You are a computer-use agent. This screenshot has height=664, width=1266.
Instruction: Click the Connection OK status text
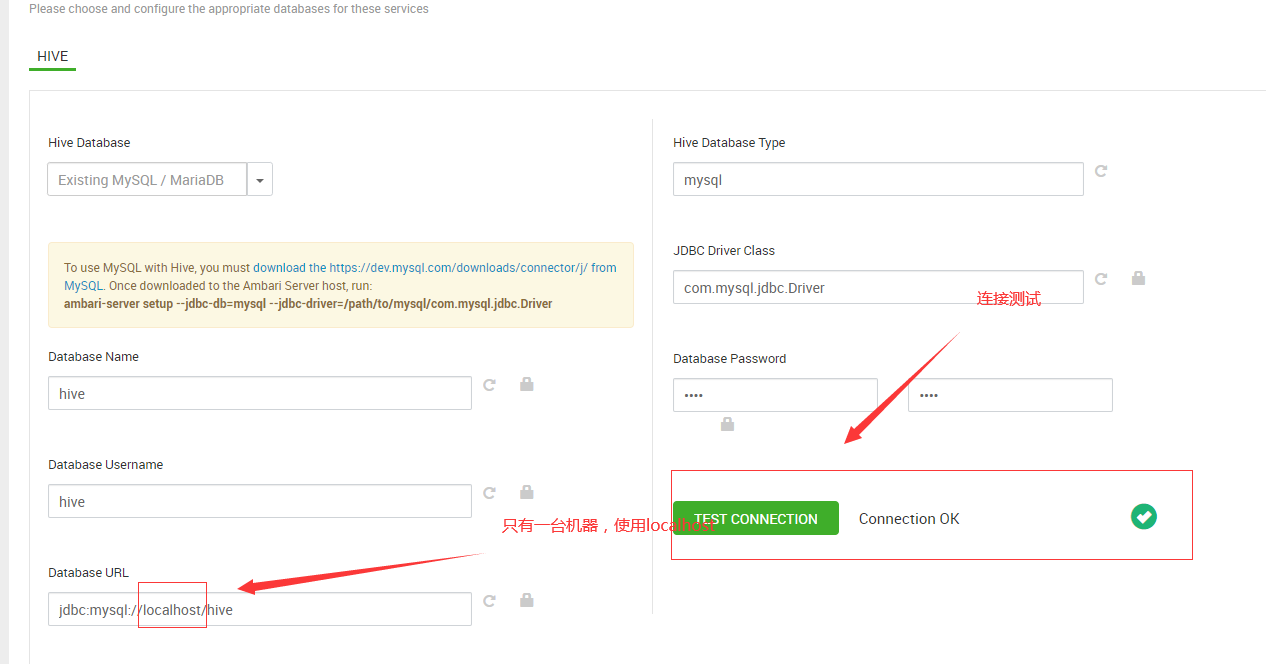[909, 518]
